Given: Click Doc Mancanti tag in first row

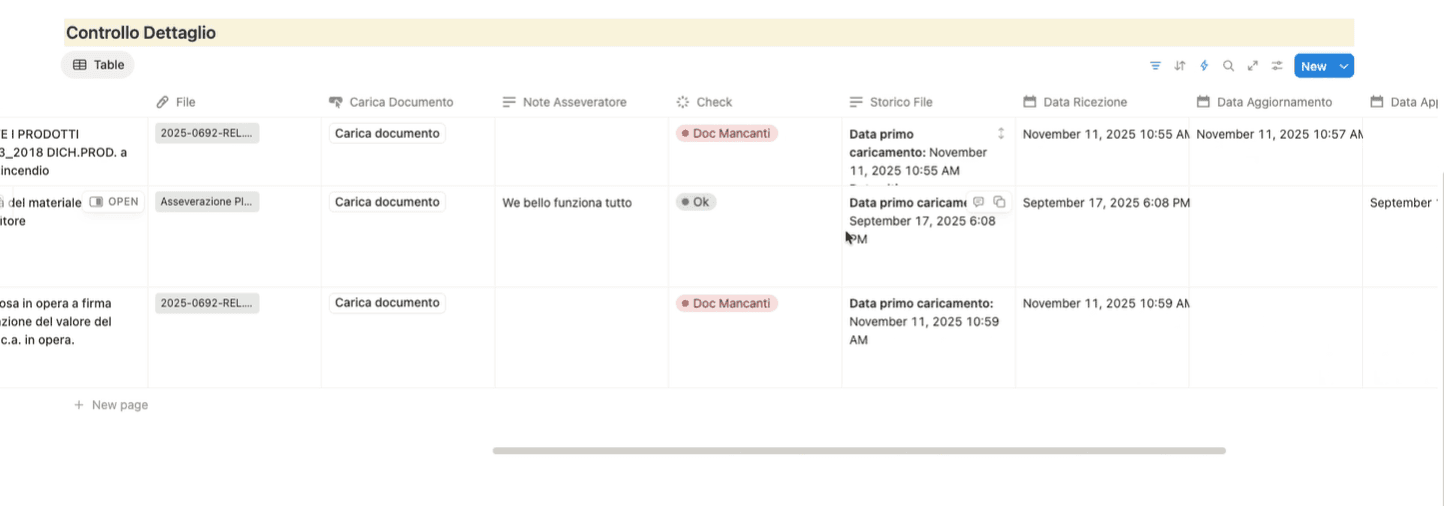Looking at the screenshot, I should tap(727, 133).
